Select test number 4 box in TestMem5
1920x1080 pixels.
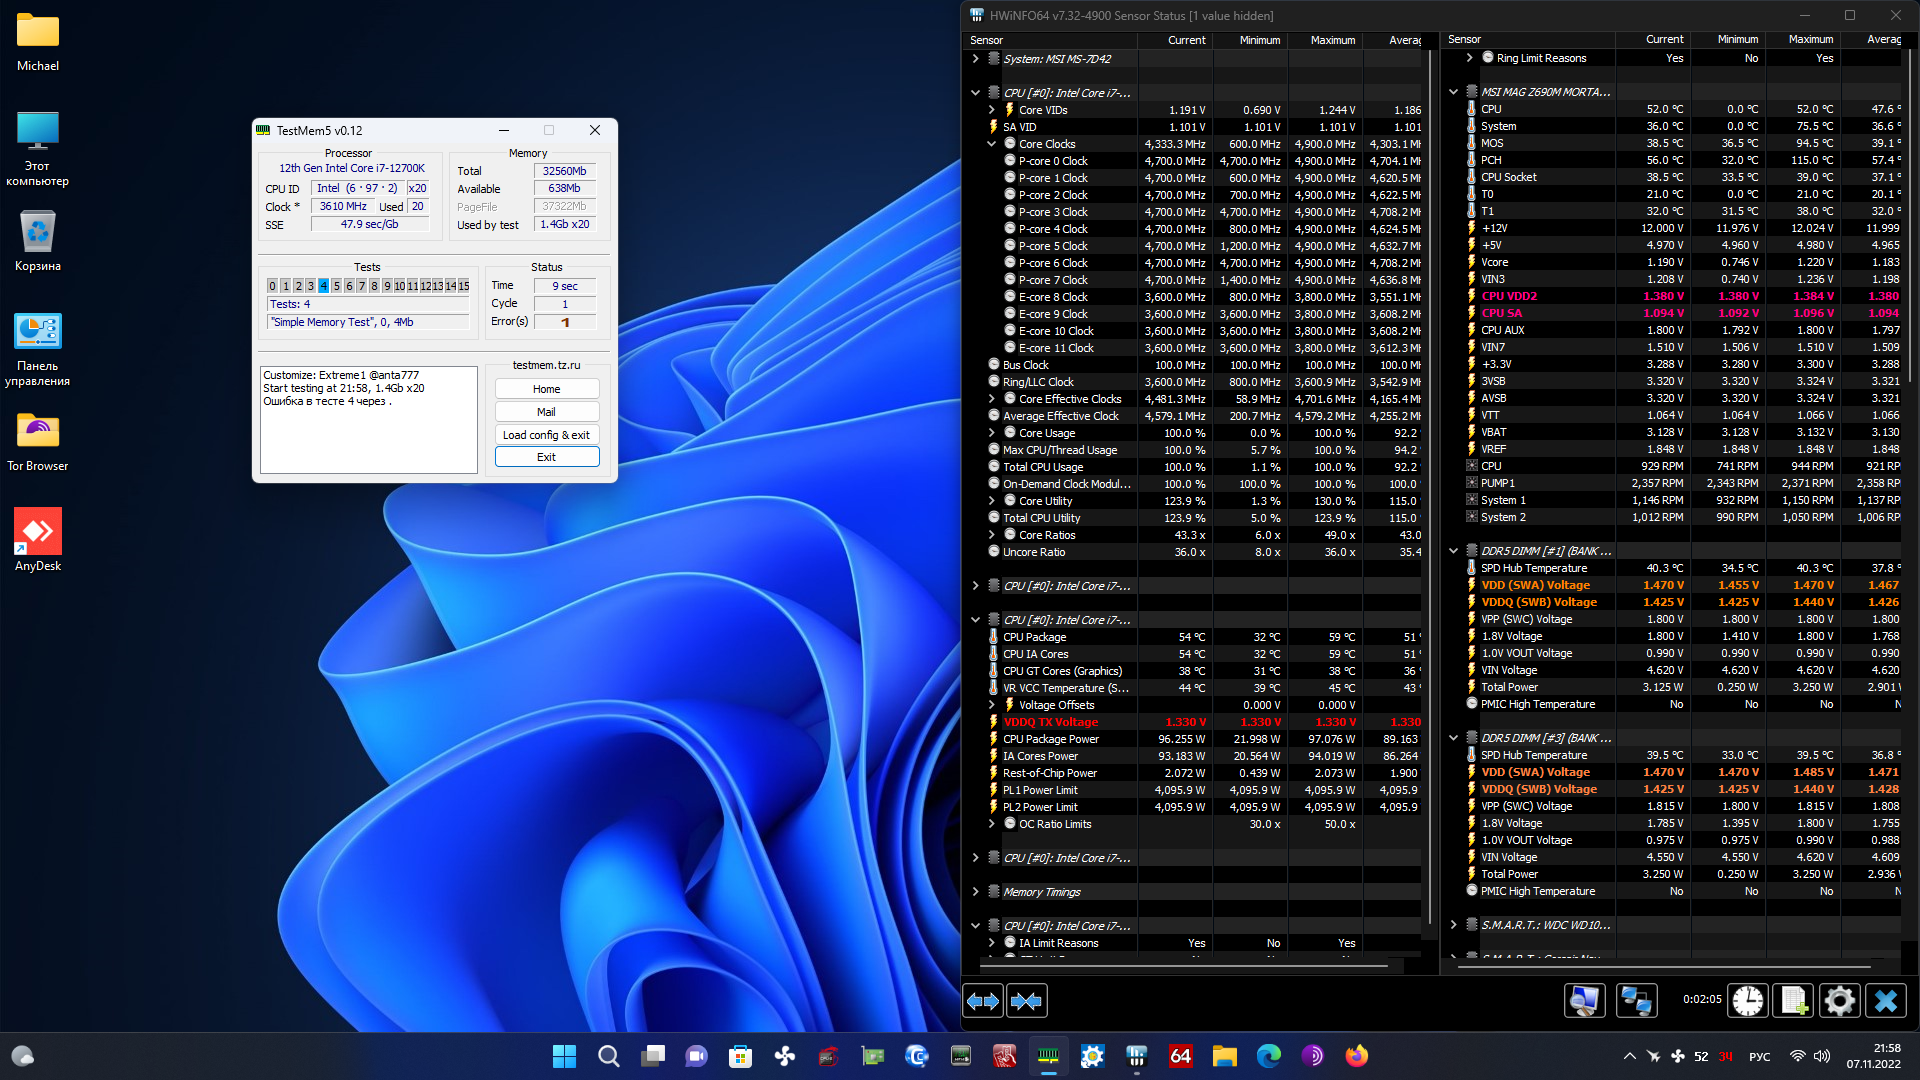(323, 286)
